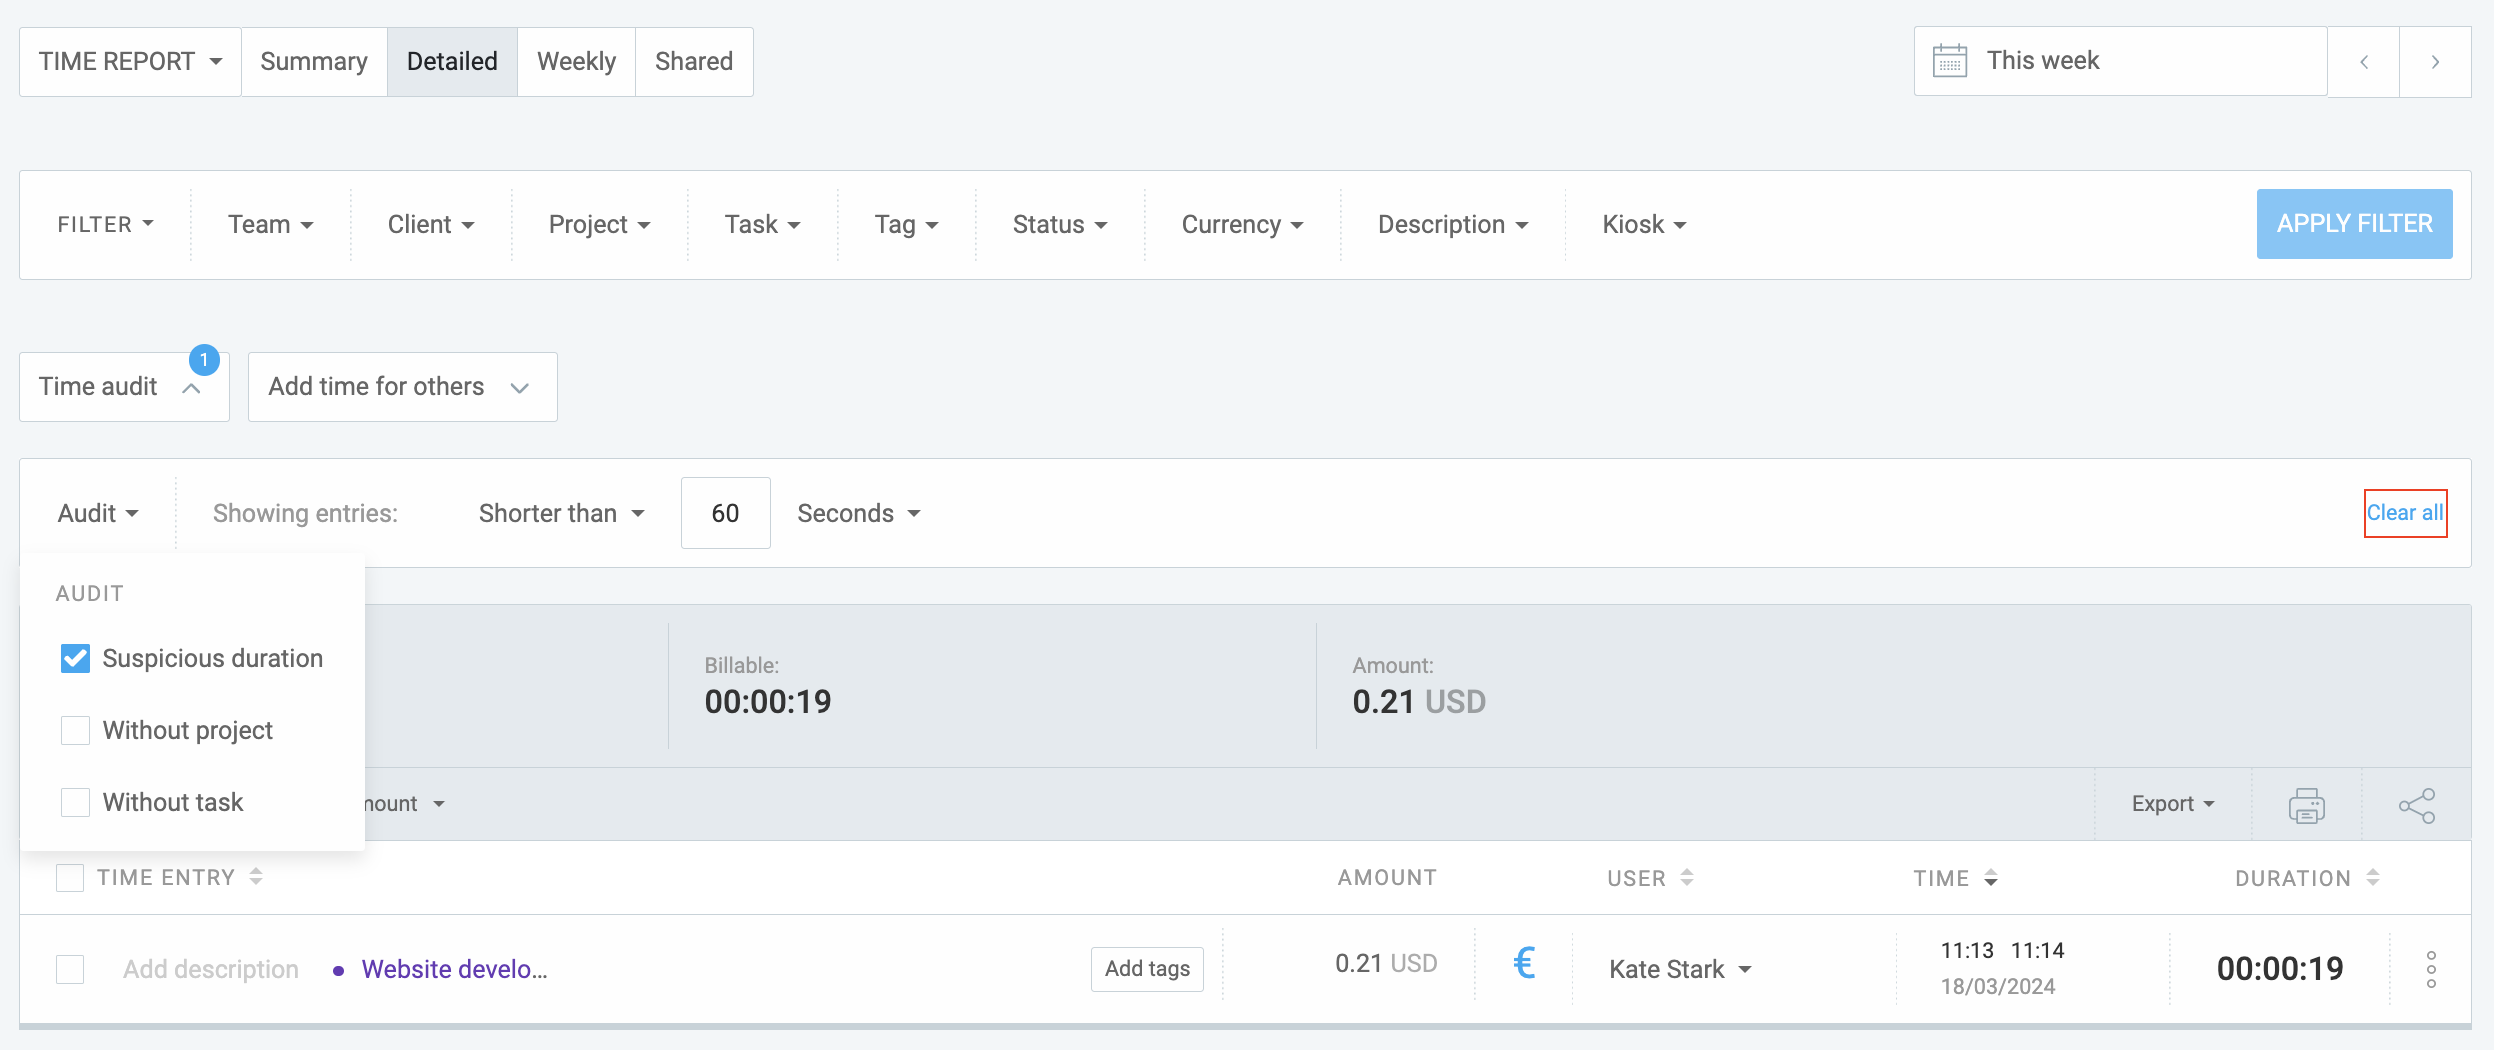2494x1050 pixels.
Task: Click the euro billable icon
Action: (x=1523, y=964)
